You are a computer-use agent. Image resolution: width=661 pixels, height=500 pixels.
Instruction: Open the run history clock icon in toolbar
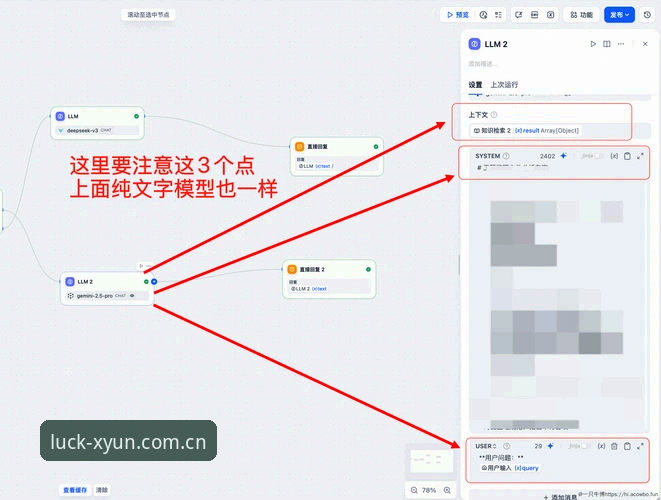coord(483,15)
